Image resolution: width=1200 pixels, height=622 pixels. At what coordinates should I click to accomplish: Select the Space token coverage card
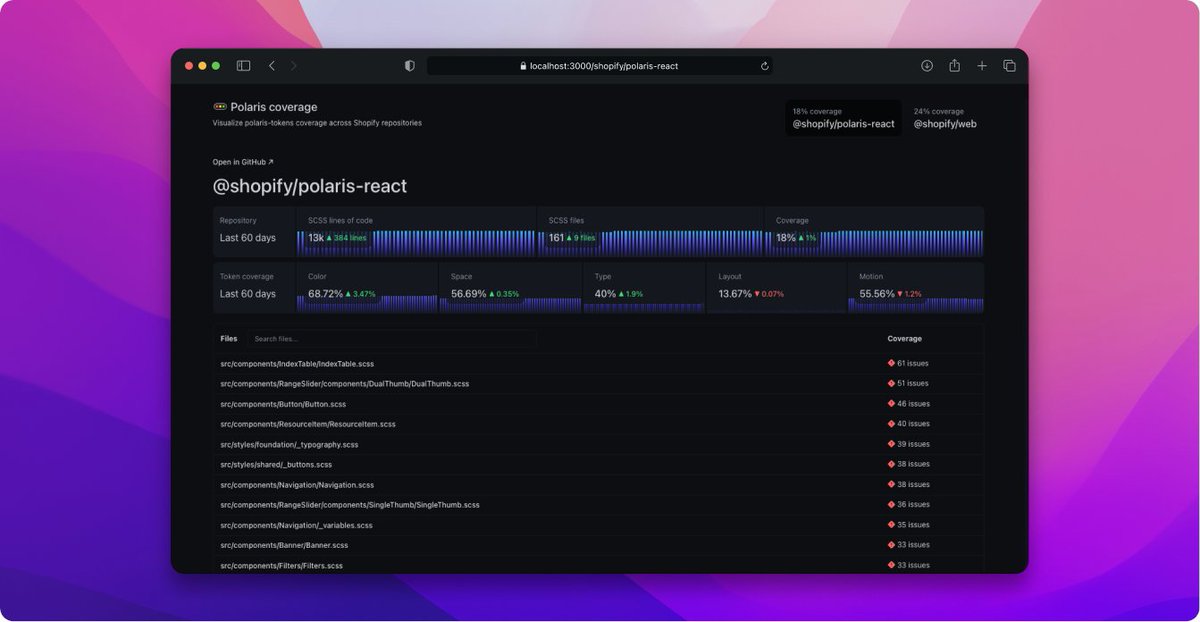(510, 288)
